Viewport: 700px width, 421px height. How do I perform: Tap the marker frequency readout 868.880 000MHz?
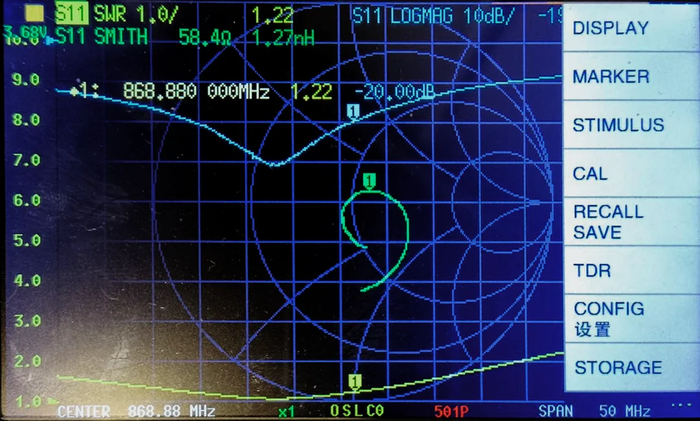click(x=196, y=92)
